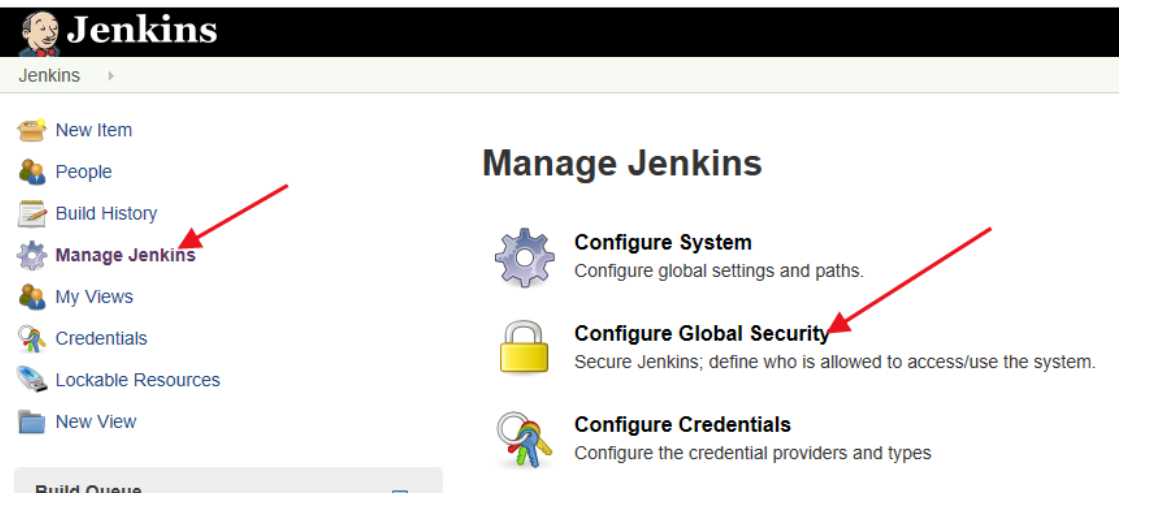
Task: Open the New Item link
Action: pyautogui.click(x=93, y=130)
